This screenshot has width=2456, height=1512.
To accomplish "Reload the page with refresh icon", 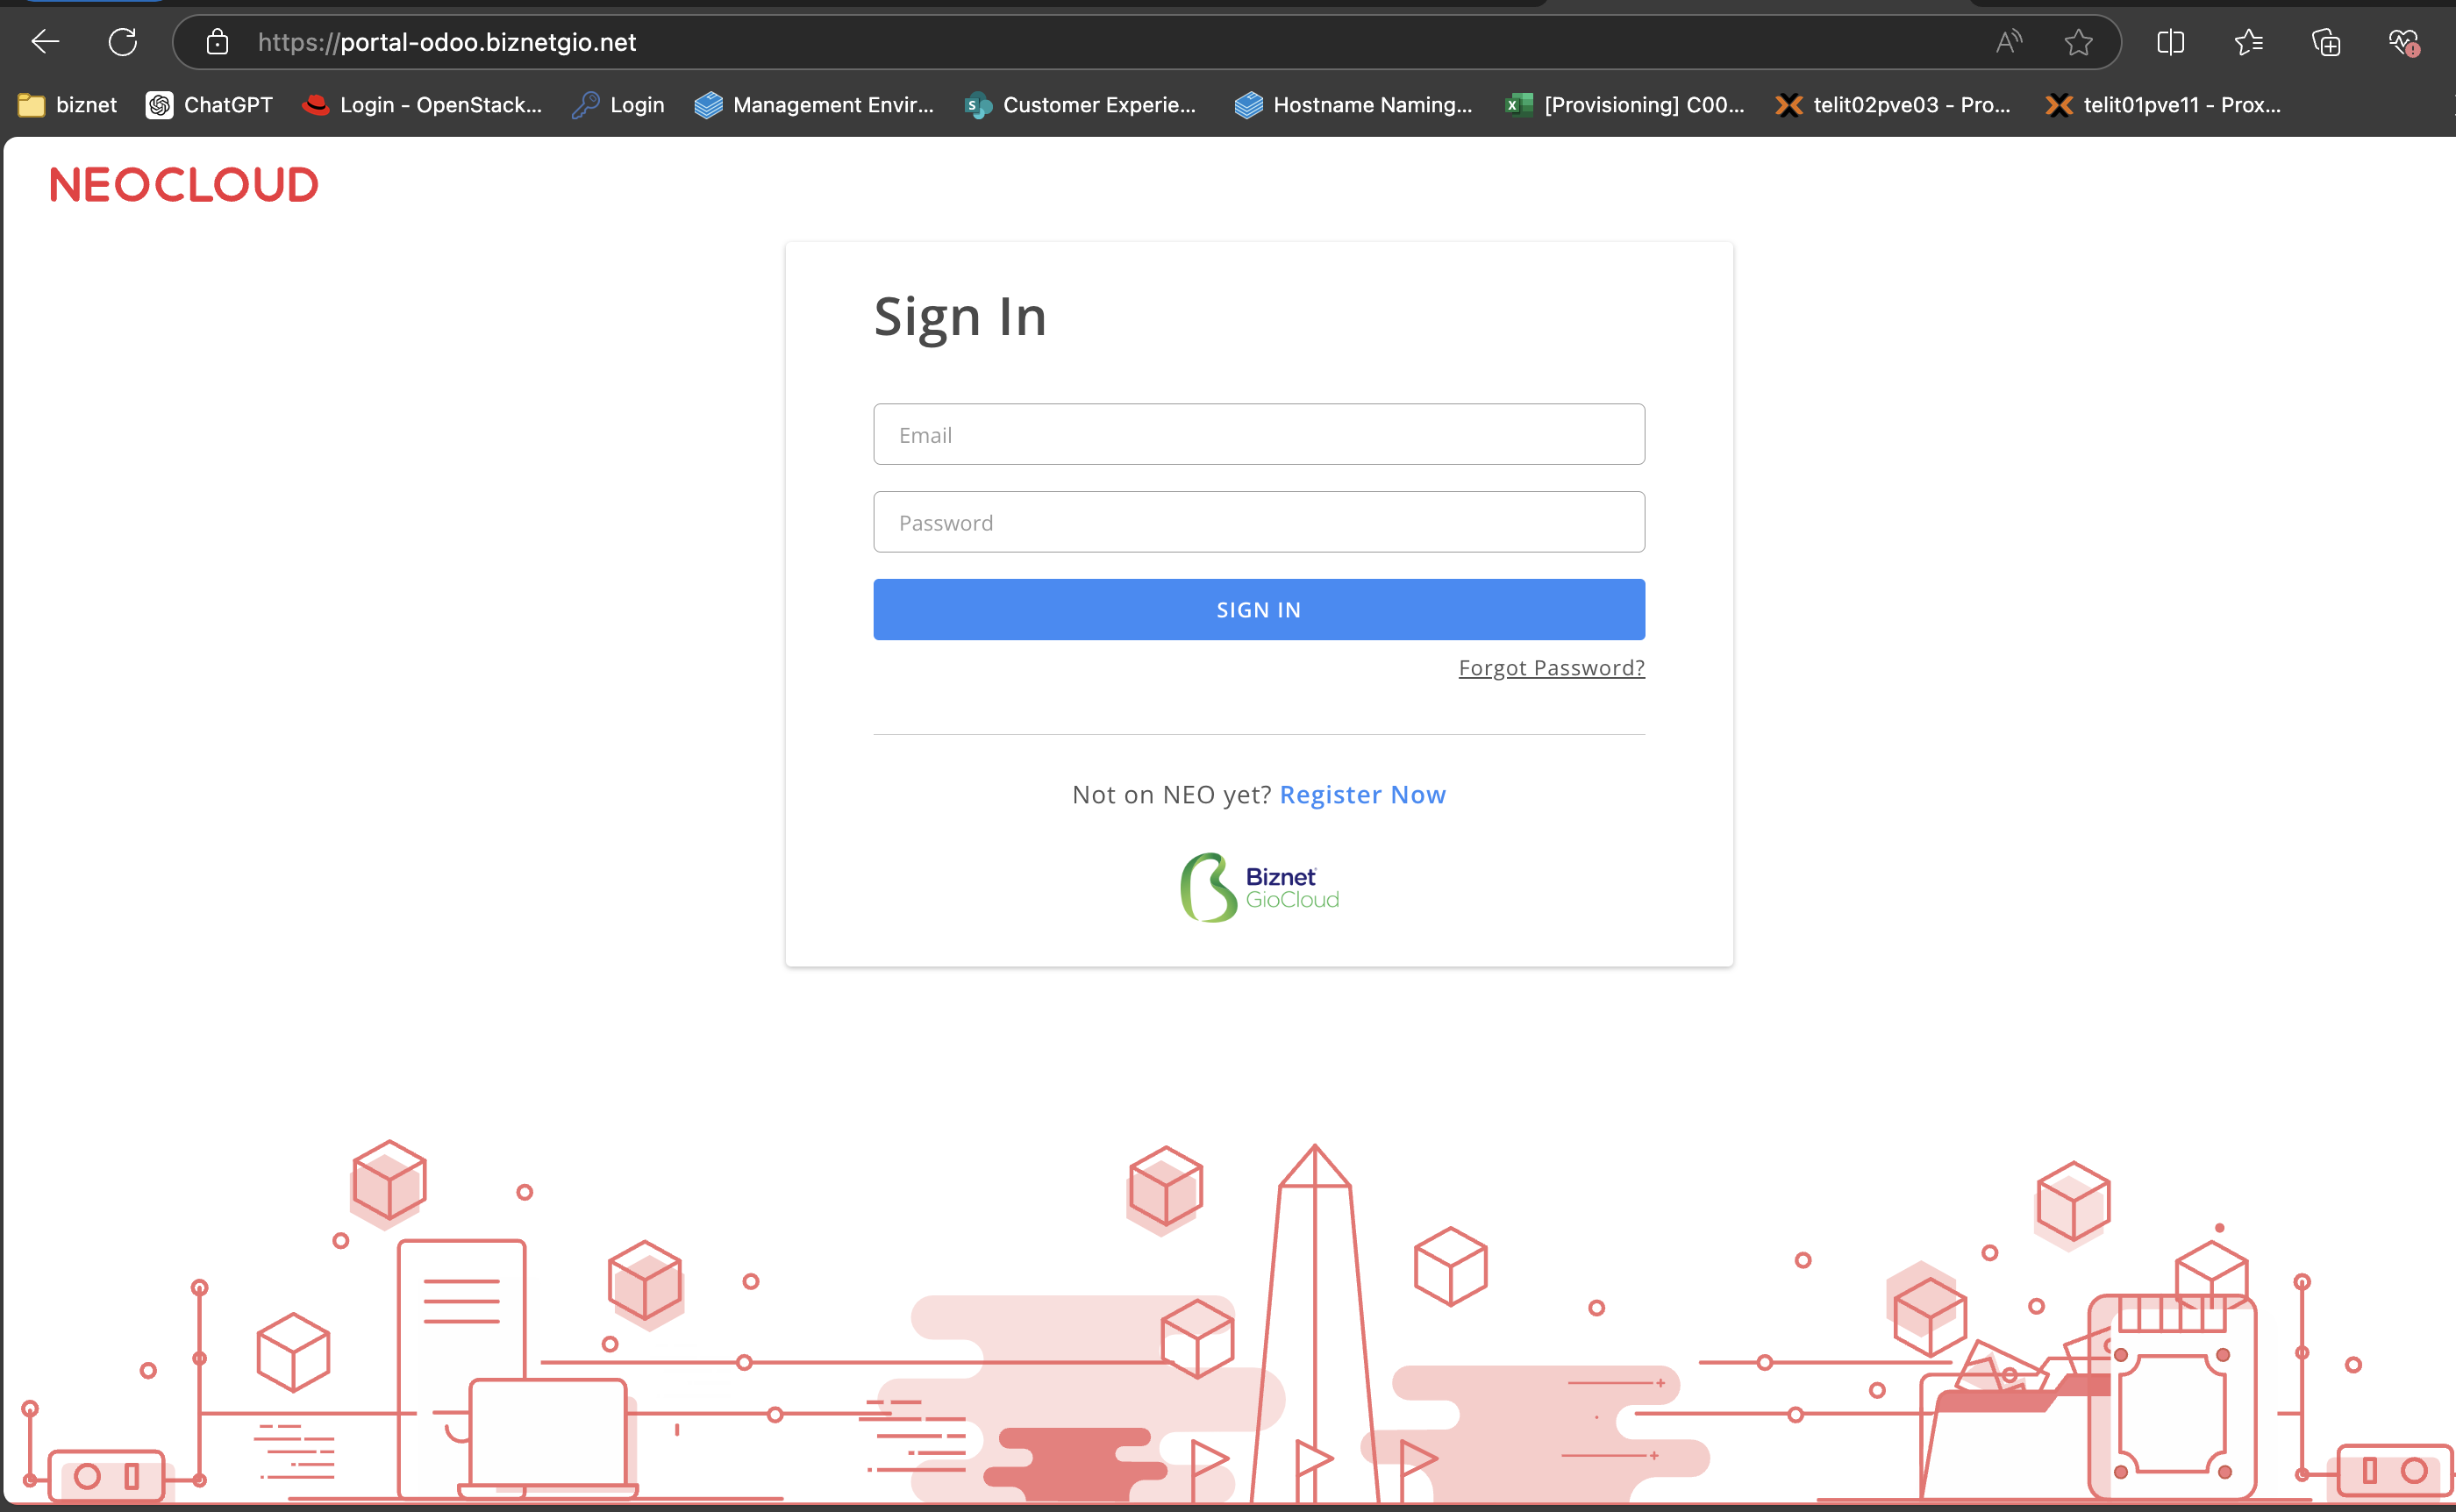I will [x=122, y=42].
